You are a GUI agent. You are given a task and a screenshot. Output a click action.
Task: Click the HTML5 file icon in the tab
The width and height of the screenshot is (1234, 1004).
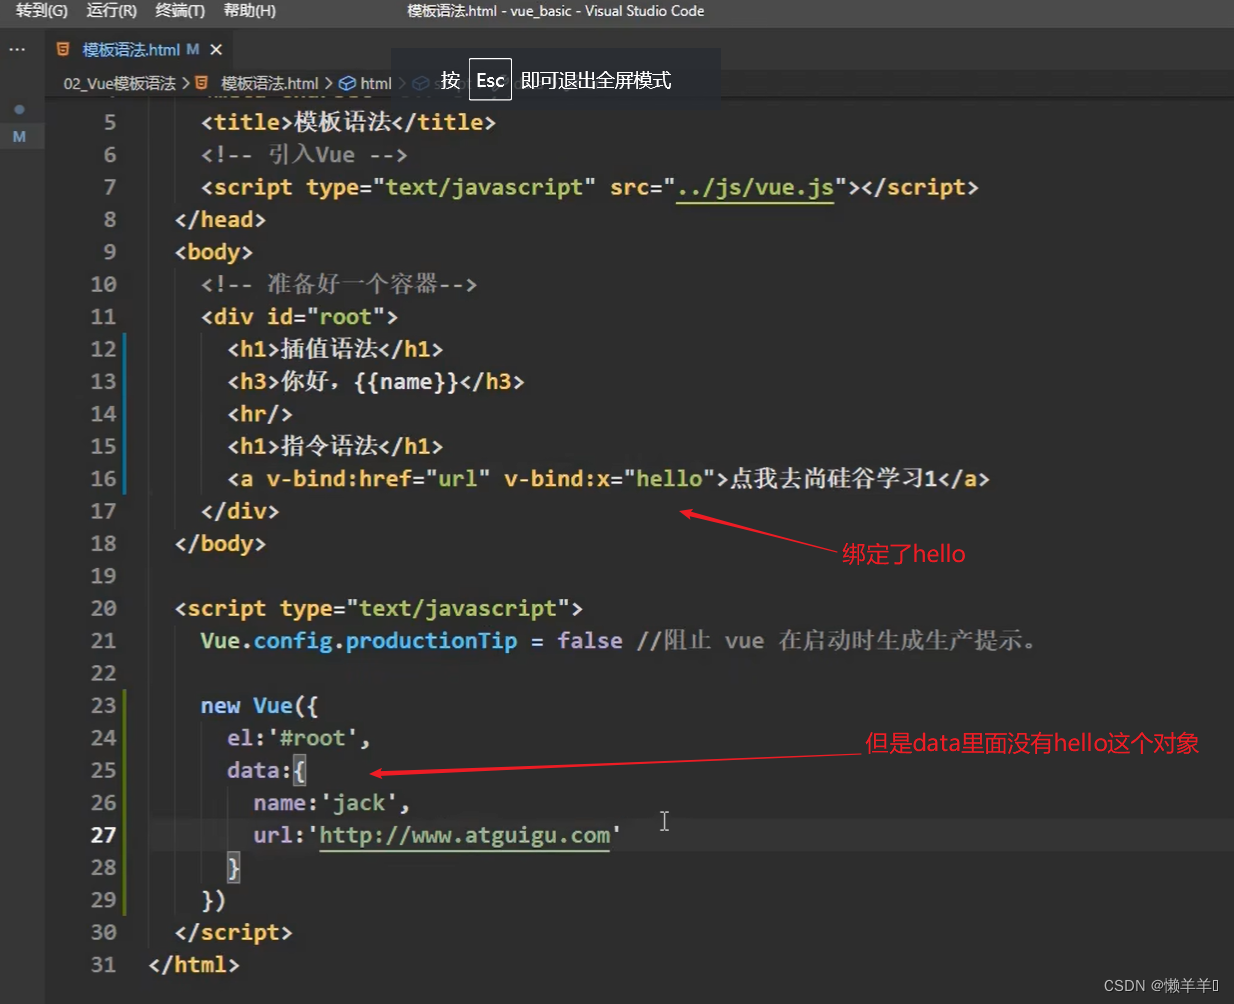(x=63, y=49)
